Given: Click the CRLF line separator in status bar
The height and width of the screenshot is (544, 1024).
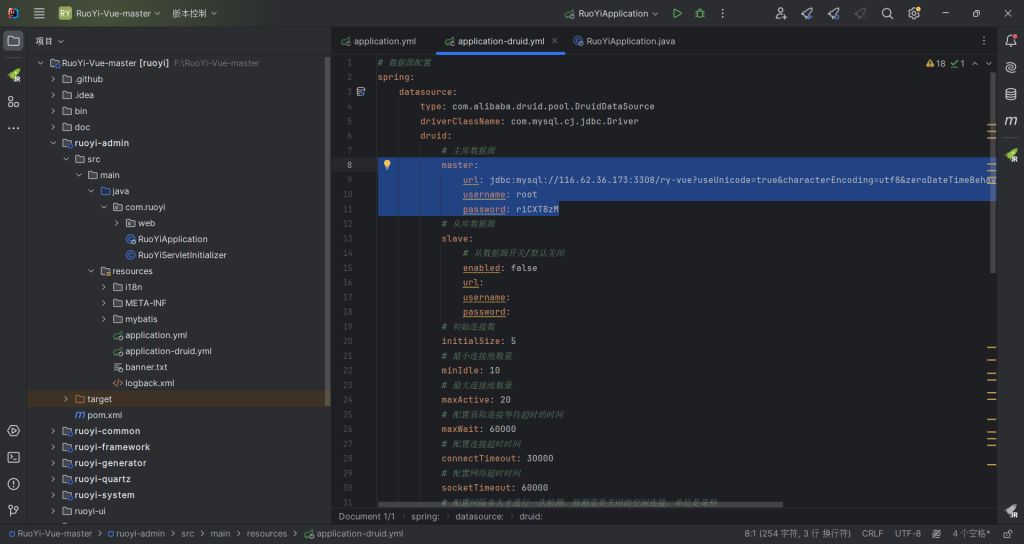Looking at the screenshot, I should pyautogui.click(x=872, y=534).
